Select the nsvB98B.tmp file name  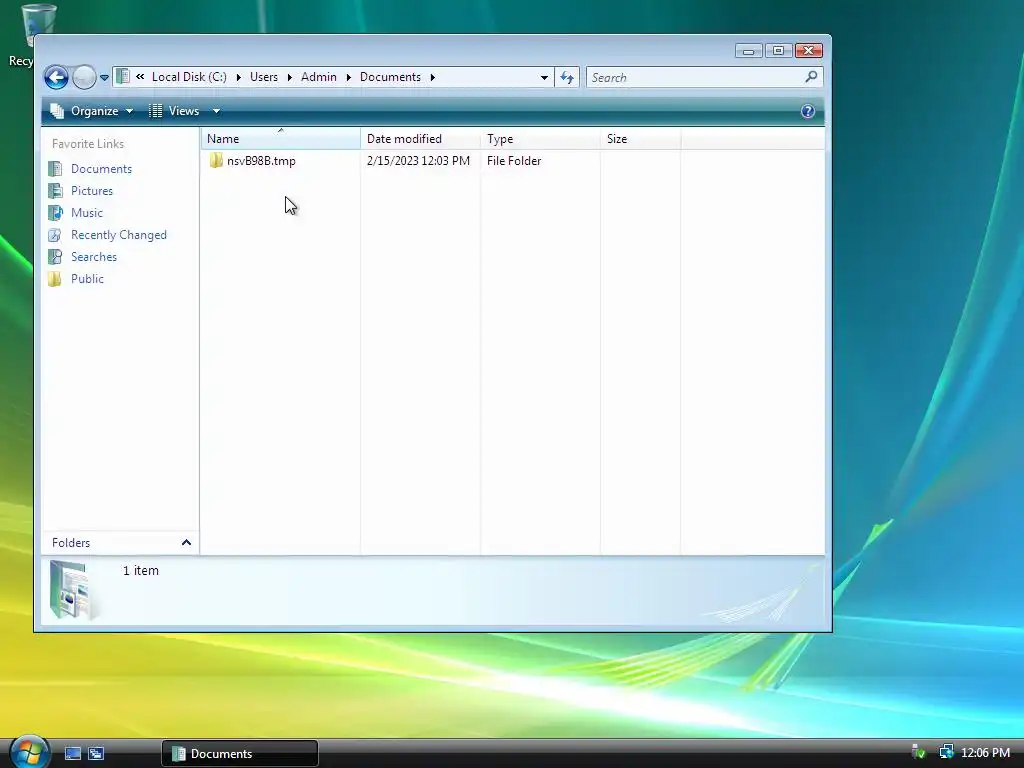click(261, 161)
